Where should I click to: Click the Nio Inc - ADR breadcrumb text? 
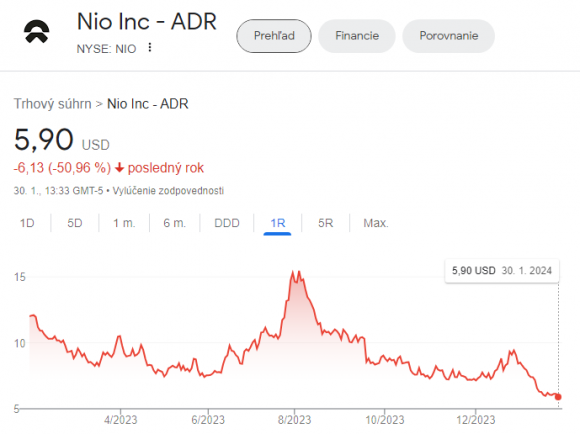click(x=148, y=104)
